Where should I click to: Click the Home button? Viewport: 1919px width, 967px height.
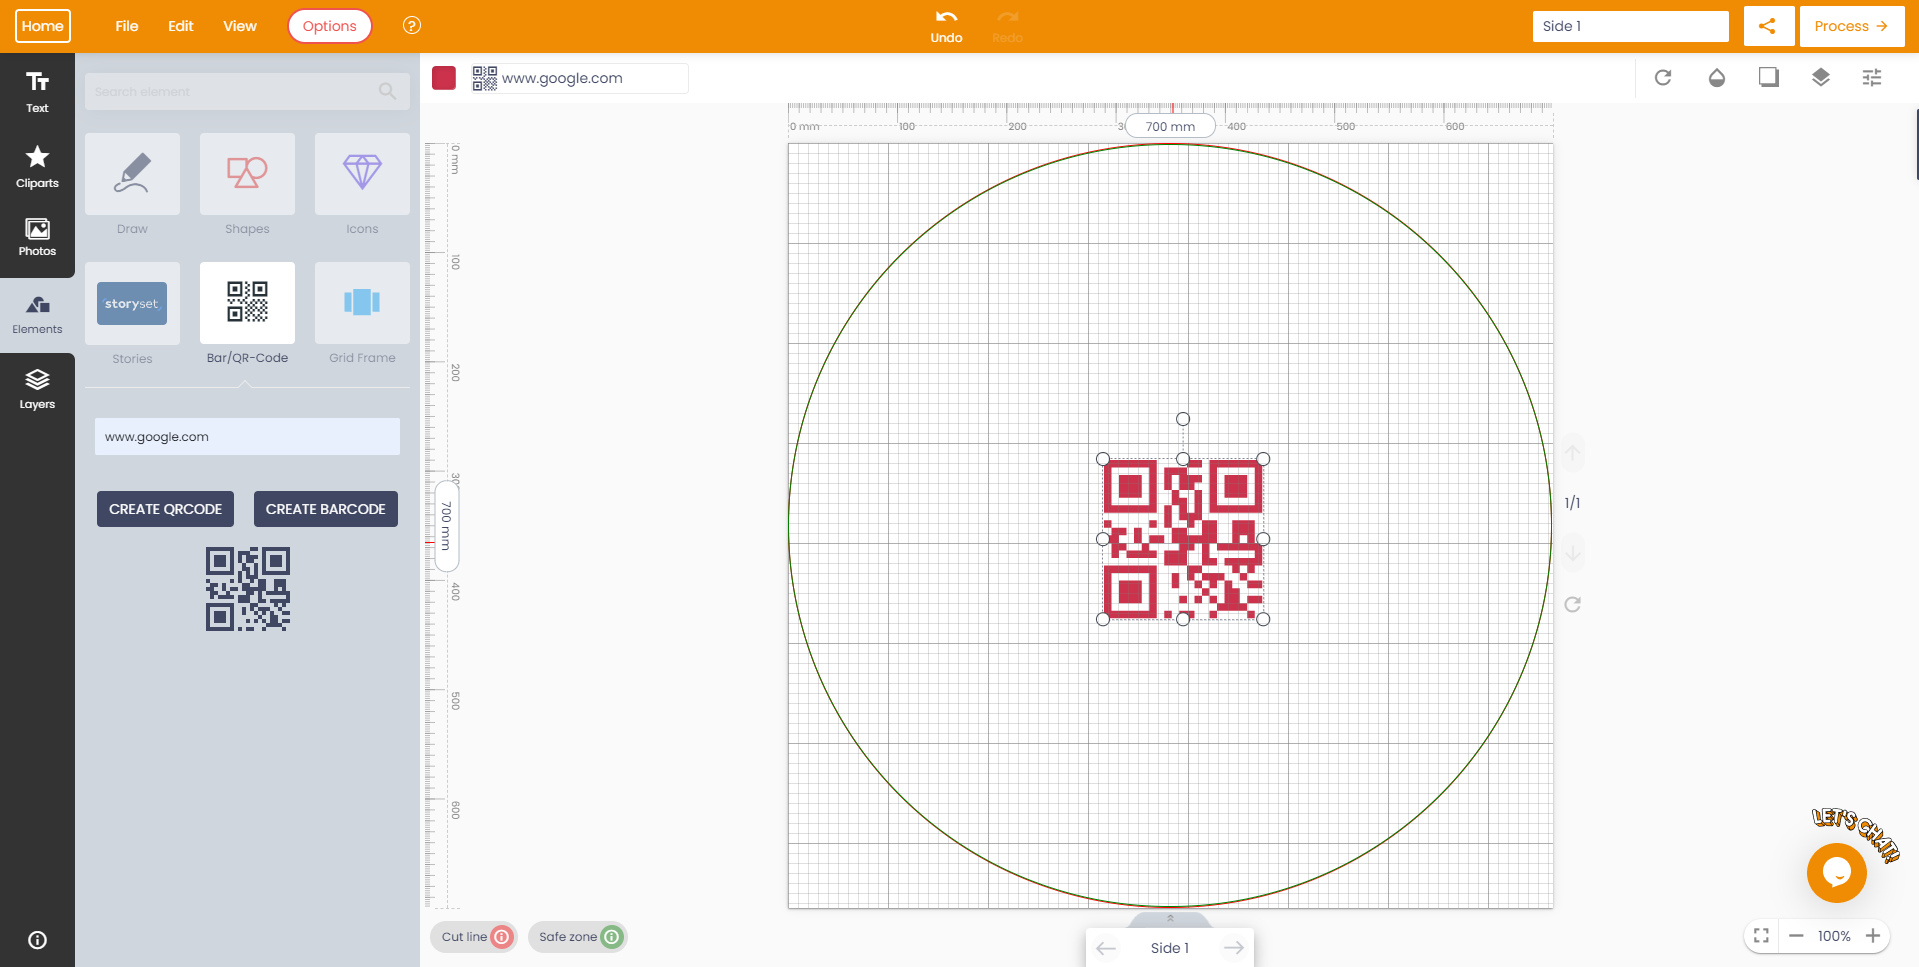point(43,26)
